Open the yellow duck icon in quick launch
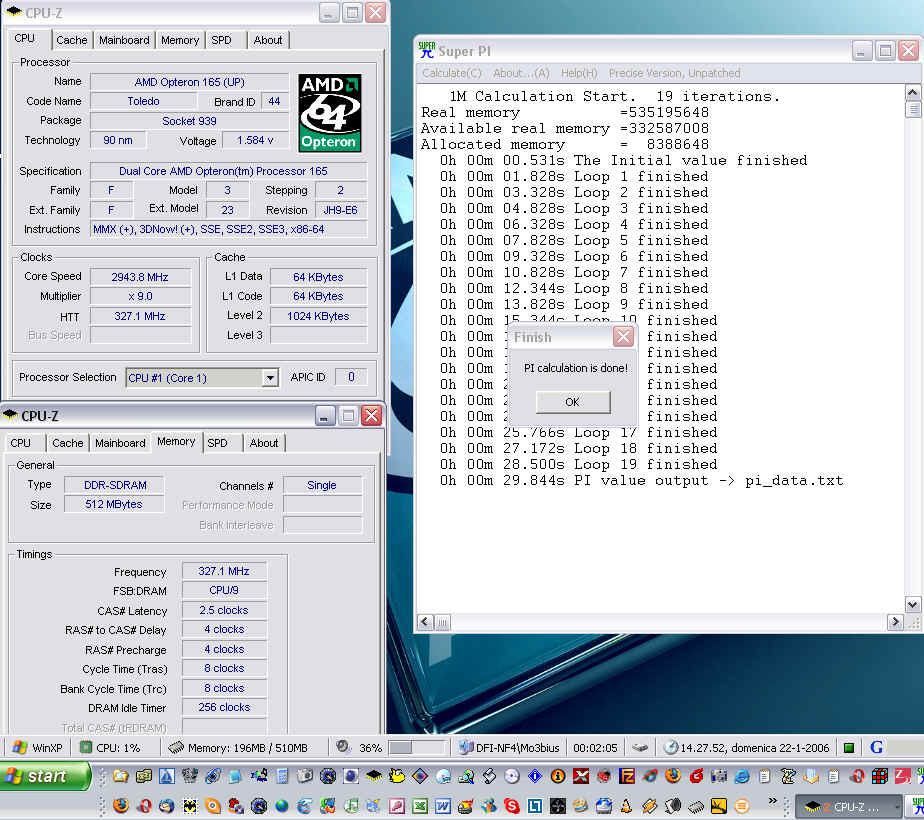924x820 pixels. (x=397, y=776)
